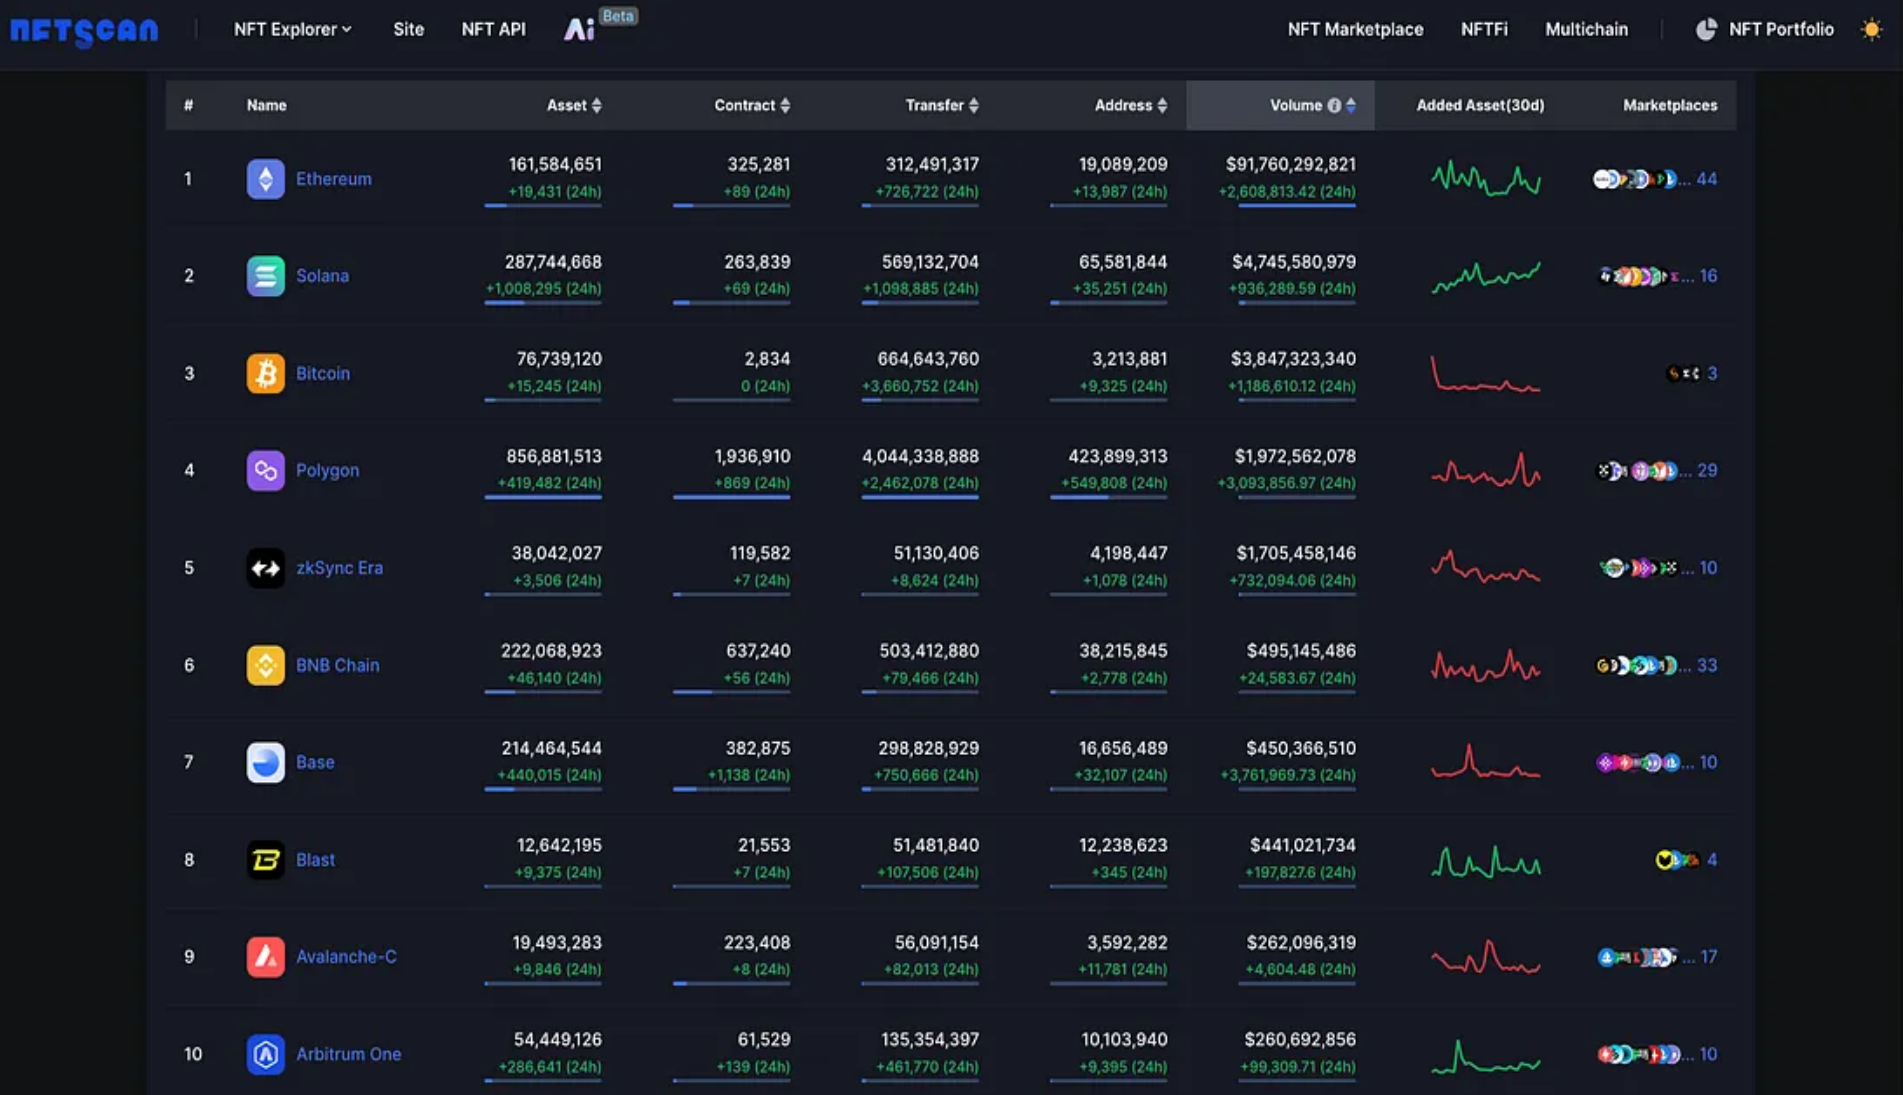Screen dimensions: 1903x1095
Task: Click the Arbitrum One chain logo
Action: tap(265, 1054)
